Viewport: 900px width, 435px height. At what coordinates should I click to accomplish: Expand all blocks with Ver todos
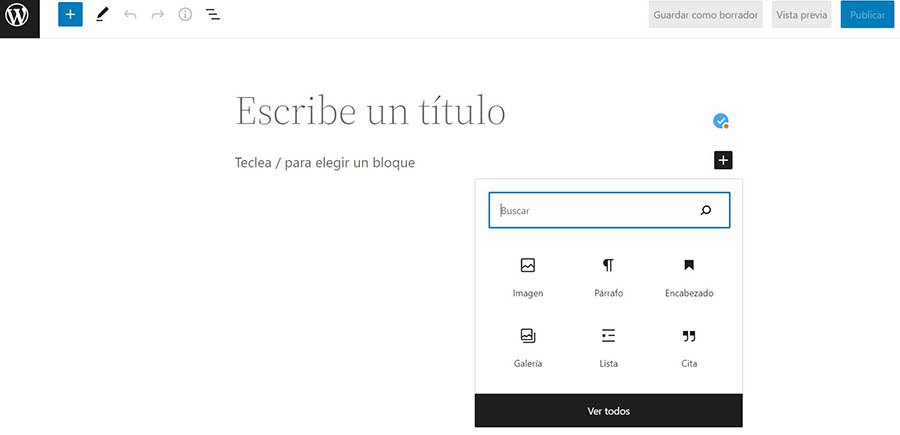click(608, 411)
